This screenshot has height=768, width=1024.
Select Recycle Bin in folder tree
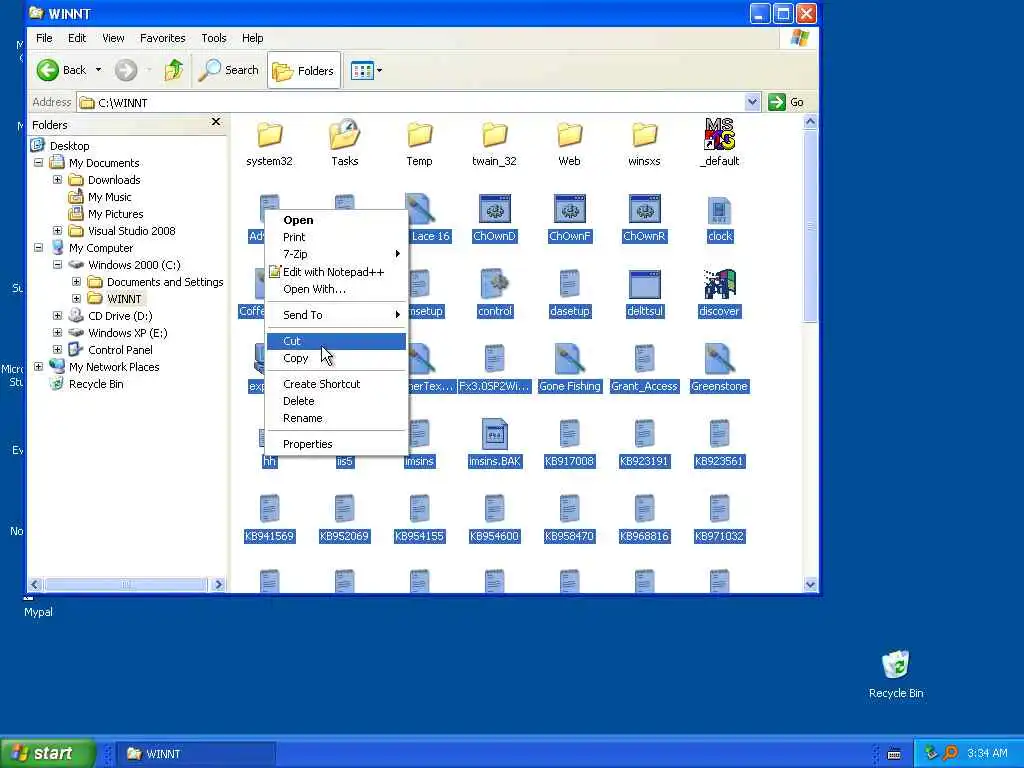tap(96, 383)
